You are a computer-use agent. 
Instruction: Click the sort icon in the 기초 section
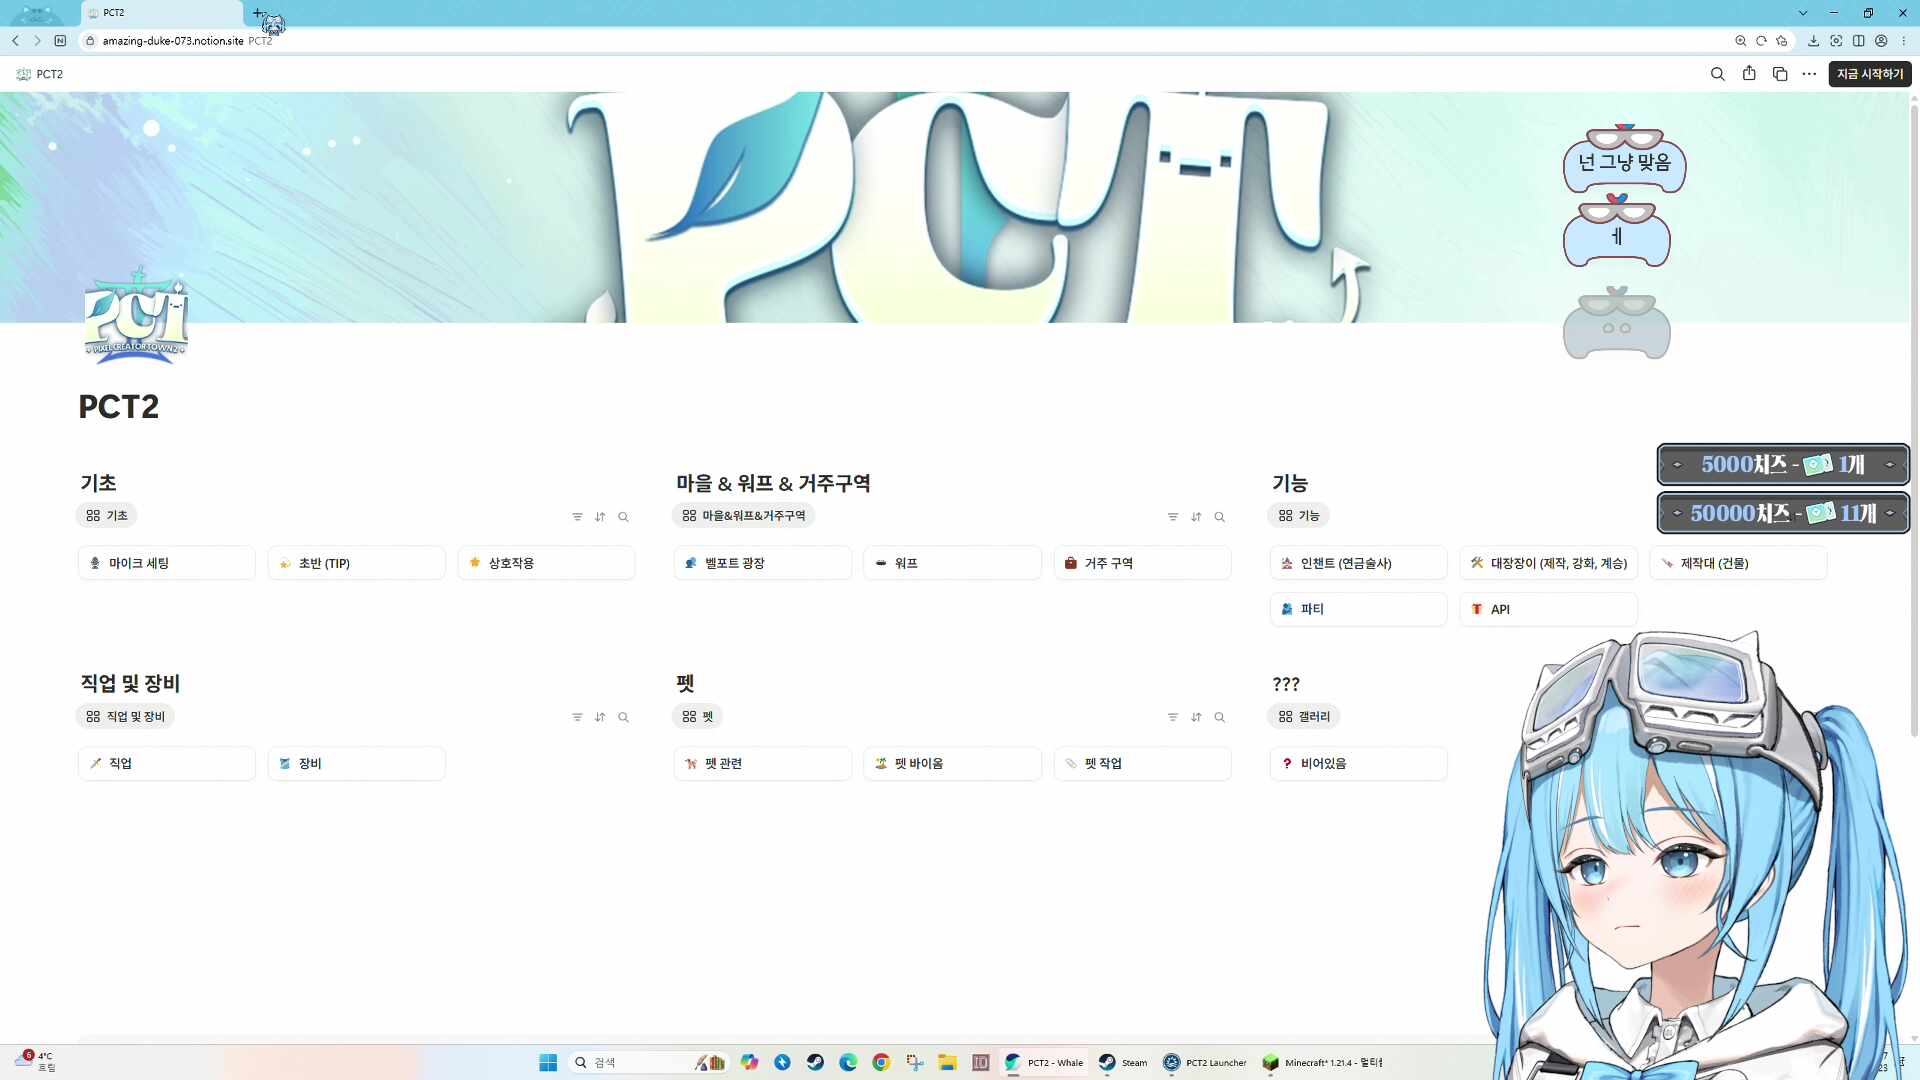pyautogui.click(x=600, y=517)
